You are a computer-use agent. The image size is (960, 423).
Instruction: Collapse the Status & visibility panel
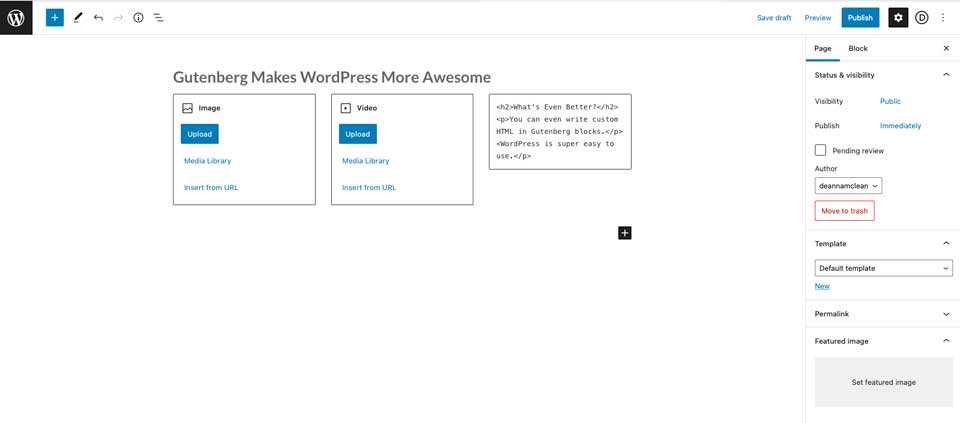946,75
